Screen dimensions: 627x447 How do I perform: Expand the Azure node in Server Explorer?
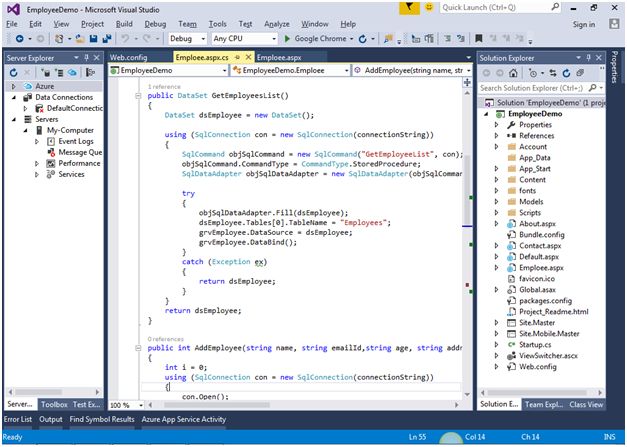[x=12, y=87]
